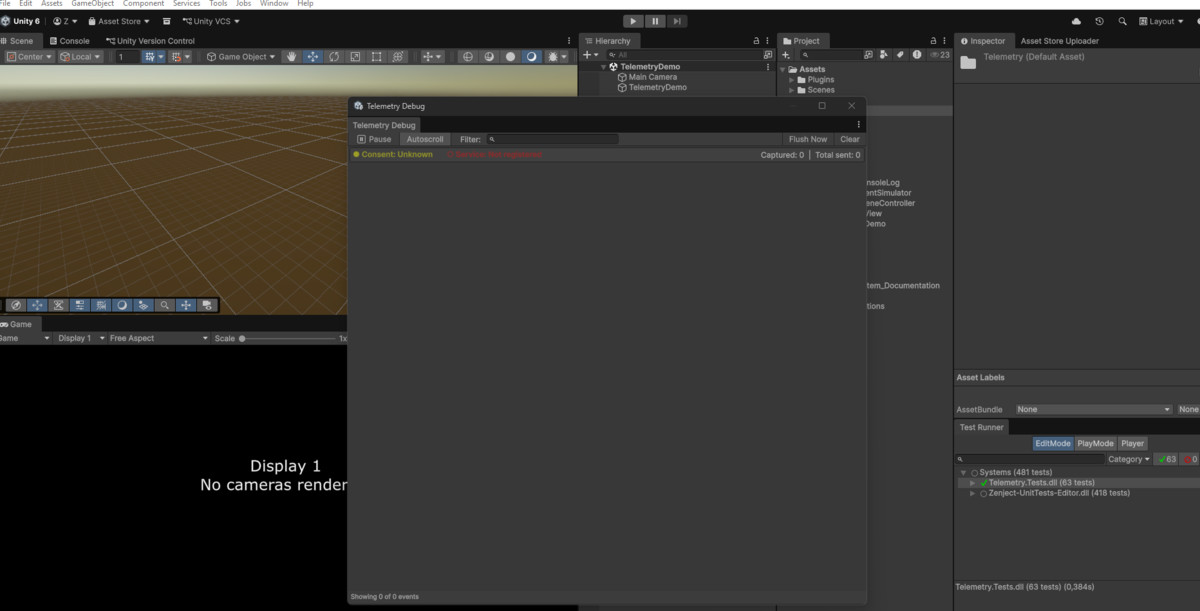Select the Scale tool
The width and height of the screenshot is (1200, 611).
tap(355, 57)
